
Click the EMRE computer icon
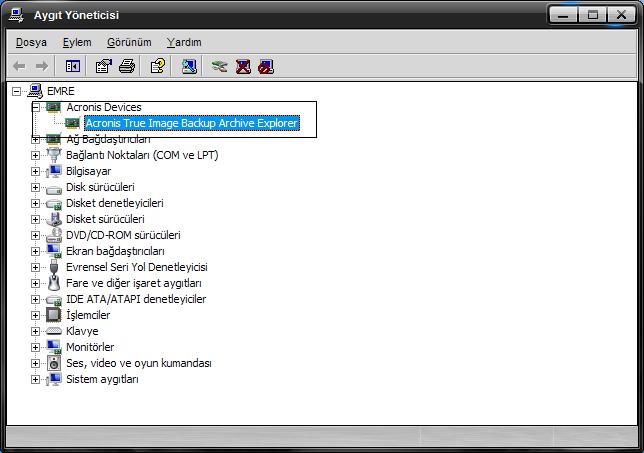click(x=35, y=91)
